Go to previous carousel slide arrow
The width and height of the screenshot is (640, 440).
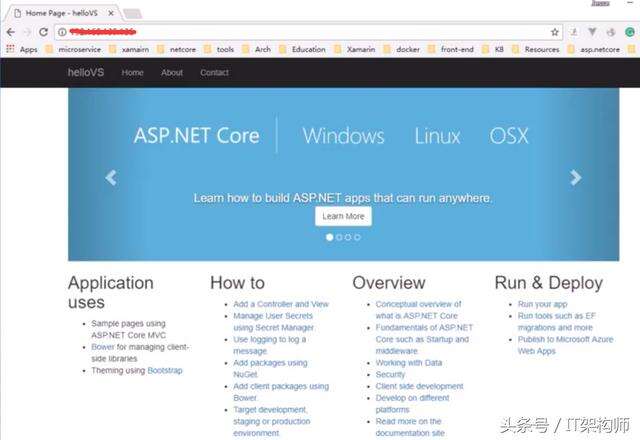pos(111,178)
